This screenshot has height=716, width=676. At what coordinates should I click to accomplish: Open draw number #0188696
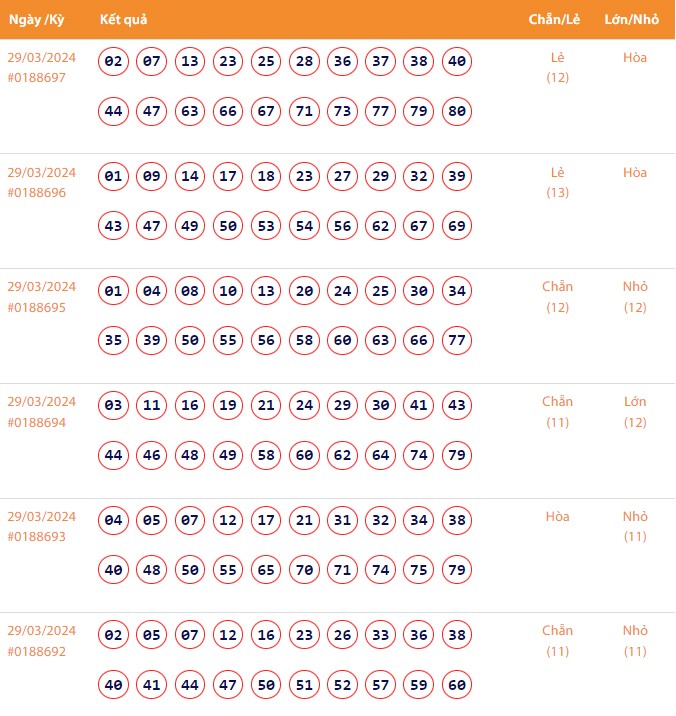[36, 193]
